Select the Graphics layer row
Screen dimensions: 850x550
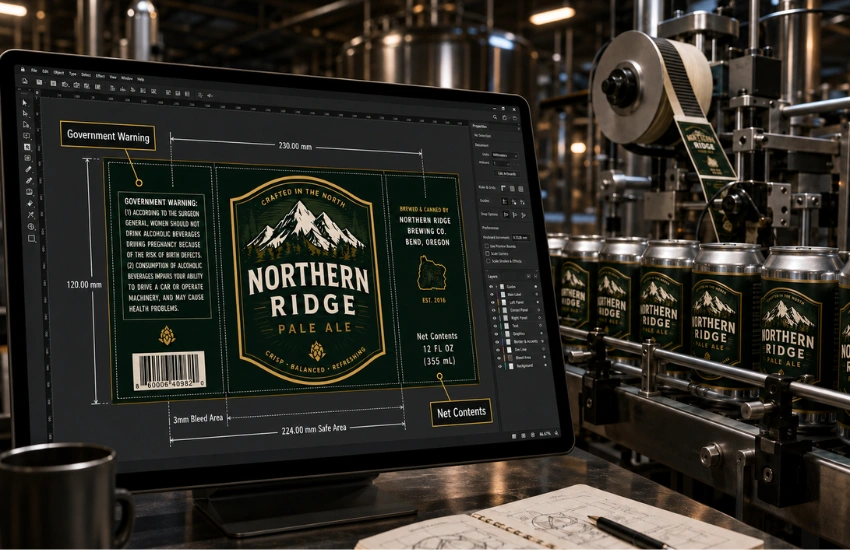[x=517, y=334]
